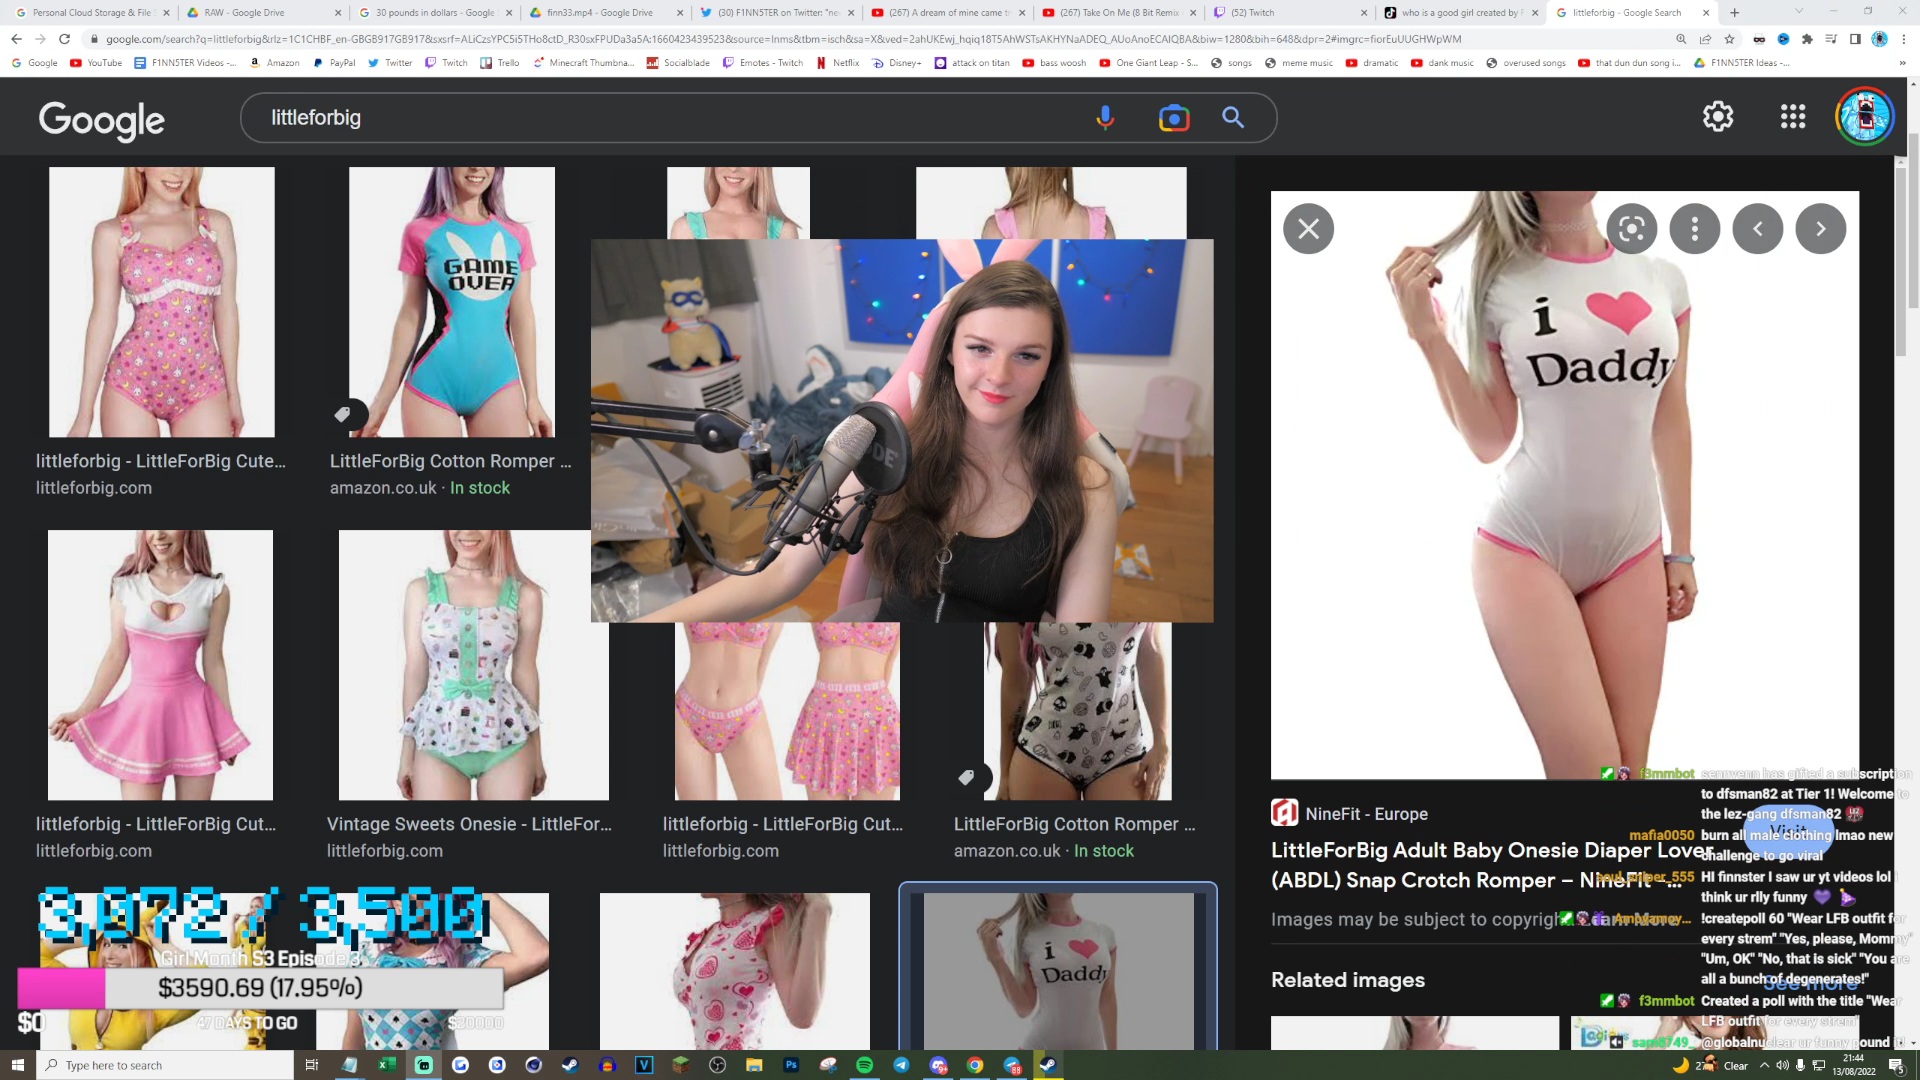Open black-and-white LittleForBig Cotton Romper result
The height and width of the screenshot is (1080, 1920).
click(1078, 711)
